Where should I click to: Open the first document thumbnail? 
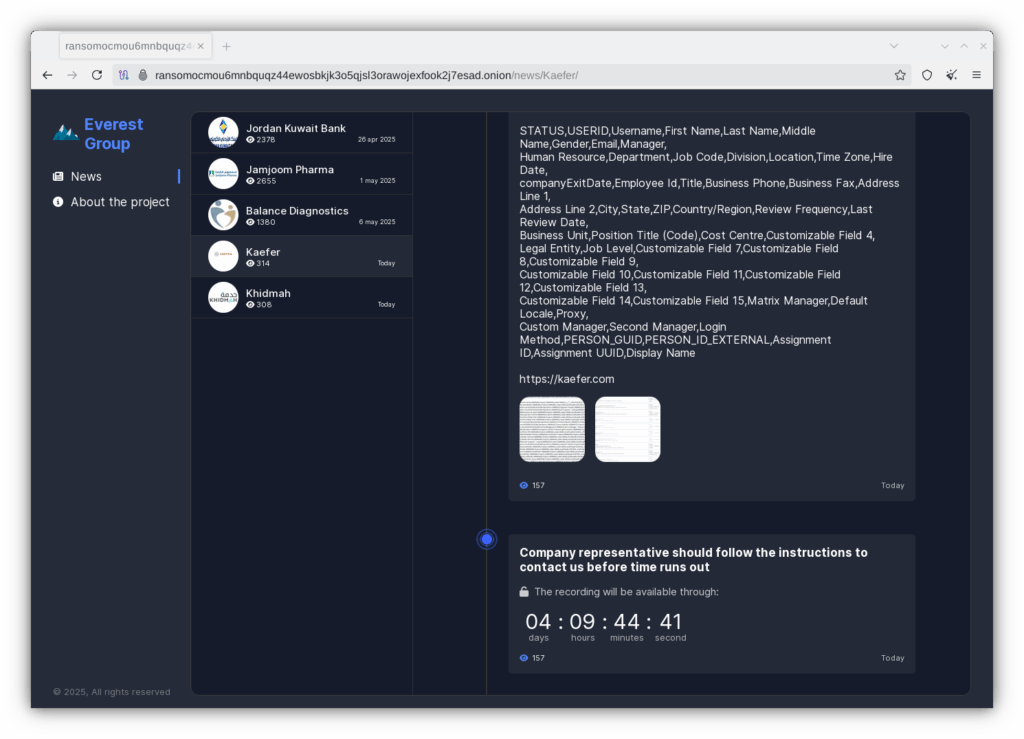point(552,429)
